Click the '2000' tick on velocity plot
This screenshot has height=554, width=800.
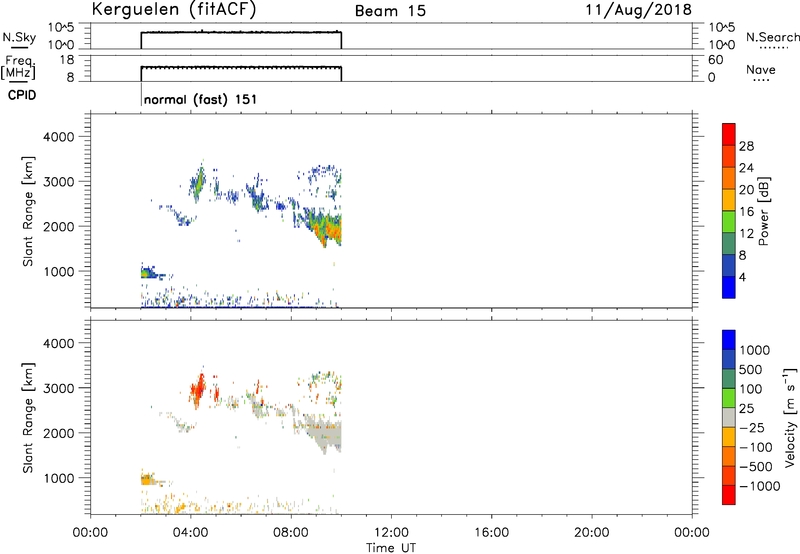59,433
